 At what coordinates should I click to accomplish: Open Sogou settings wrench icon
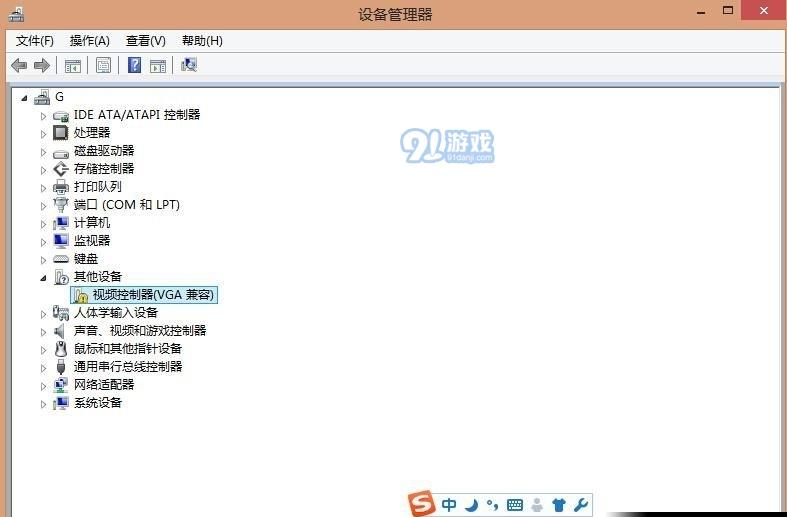[581, 504]
